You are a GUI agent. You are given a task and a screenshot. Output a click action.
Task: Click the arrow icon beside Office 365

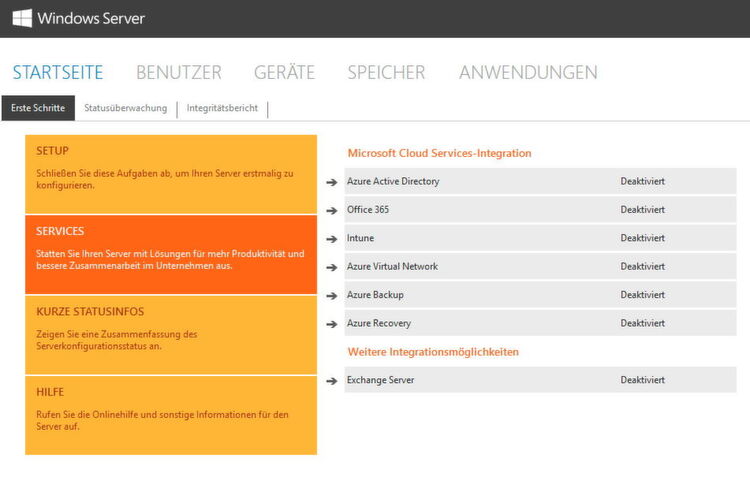(331, 210)
